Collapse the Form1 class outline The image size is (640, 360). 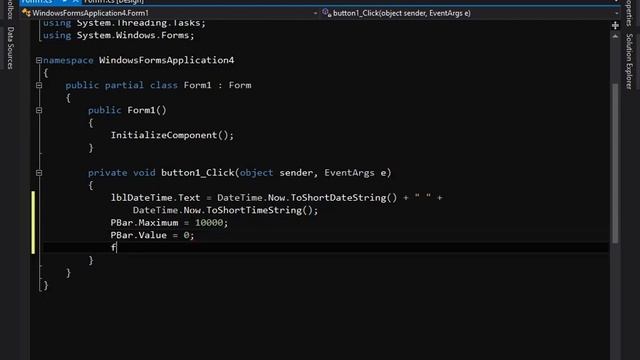pos(39,85)
